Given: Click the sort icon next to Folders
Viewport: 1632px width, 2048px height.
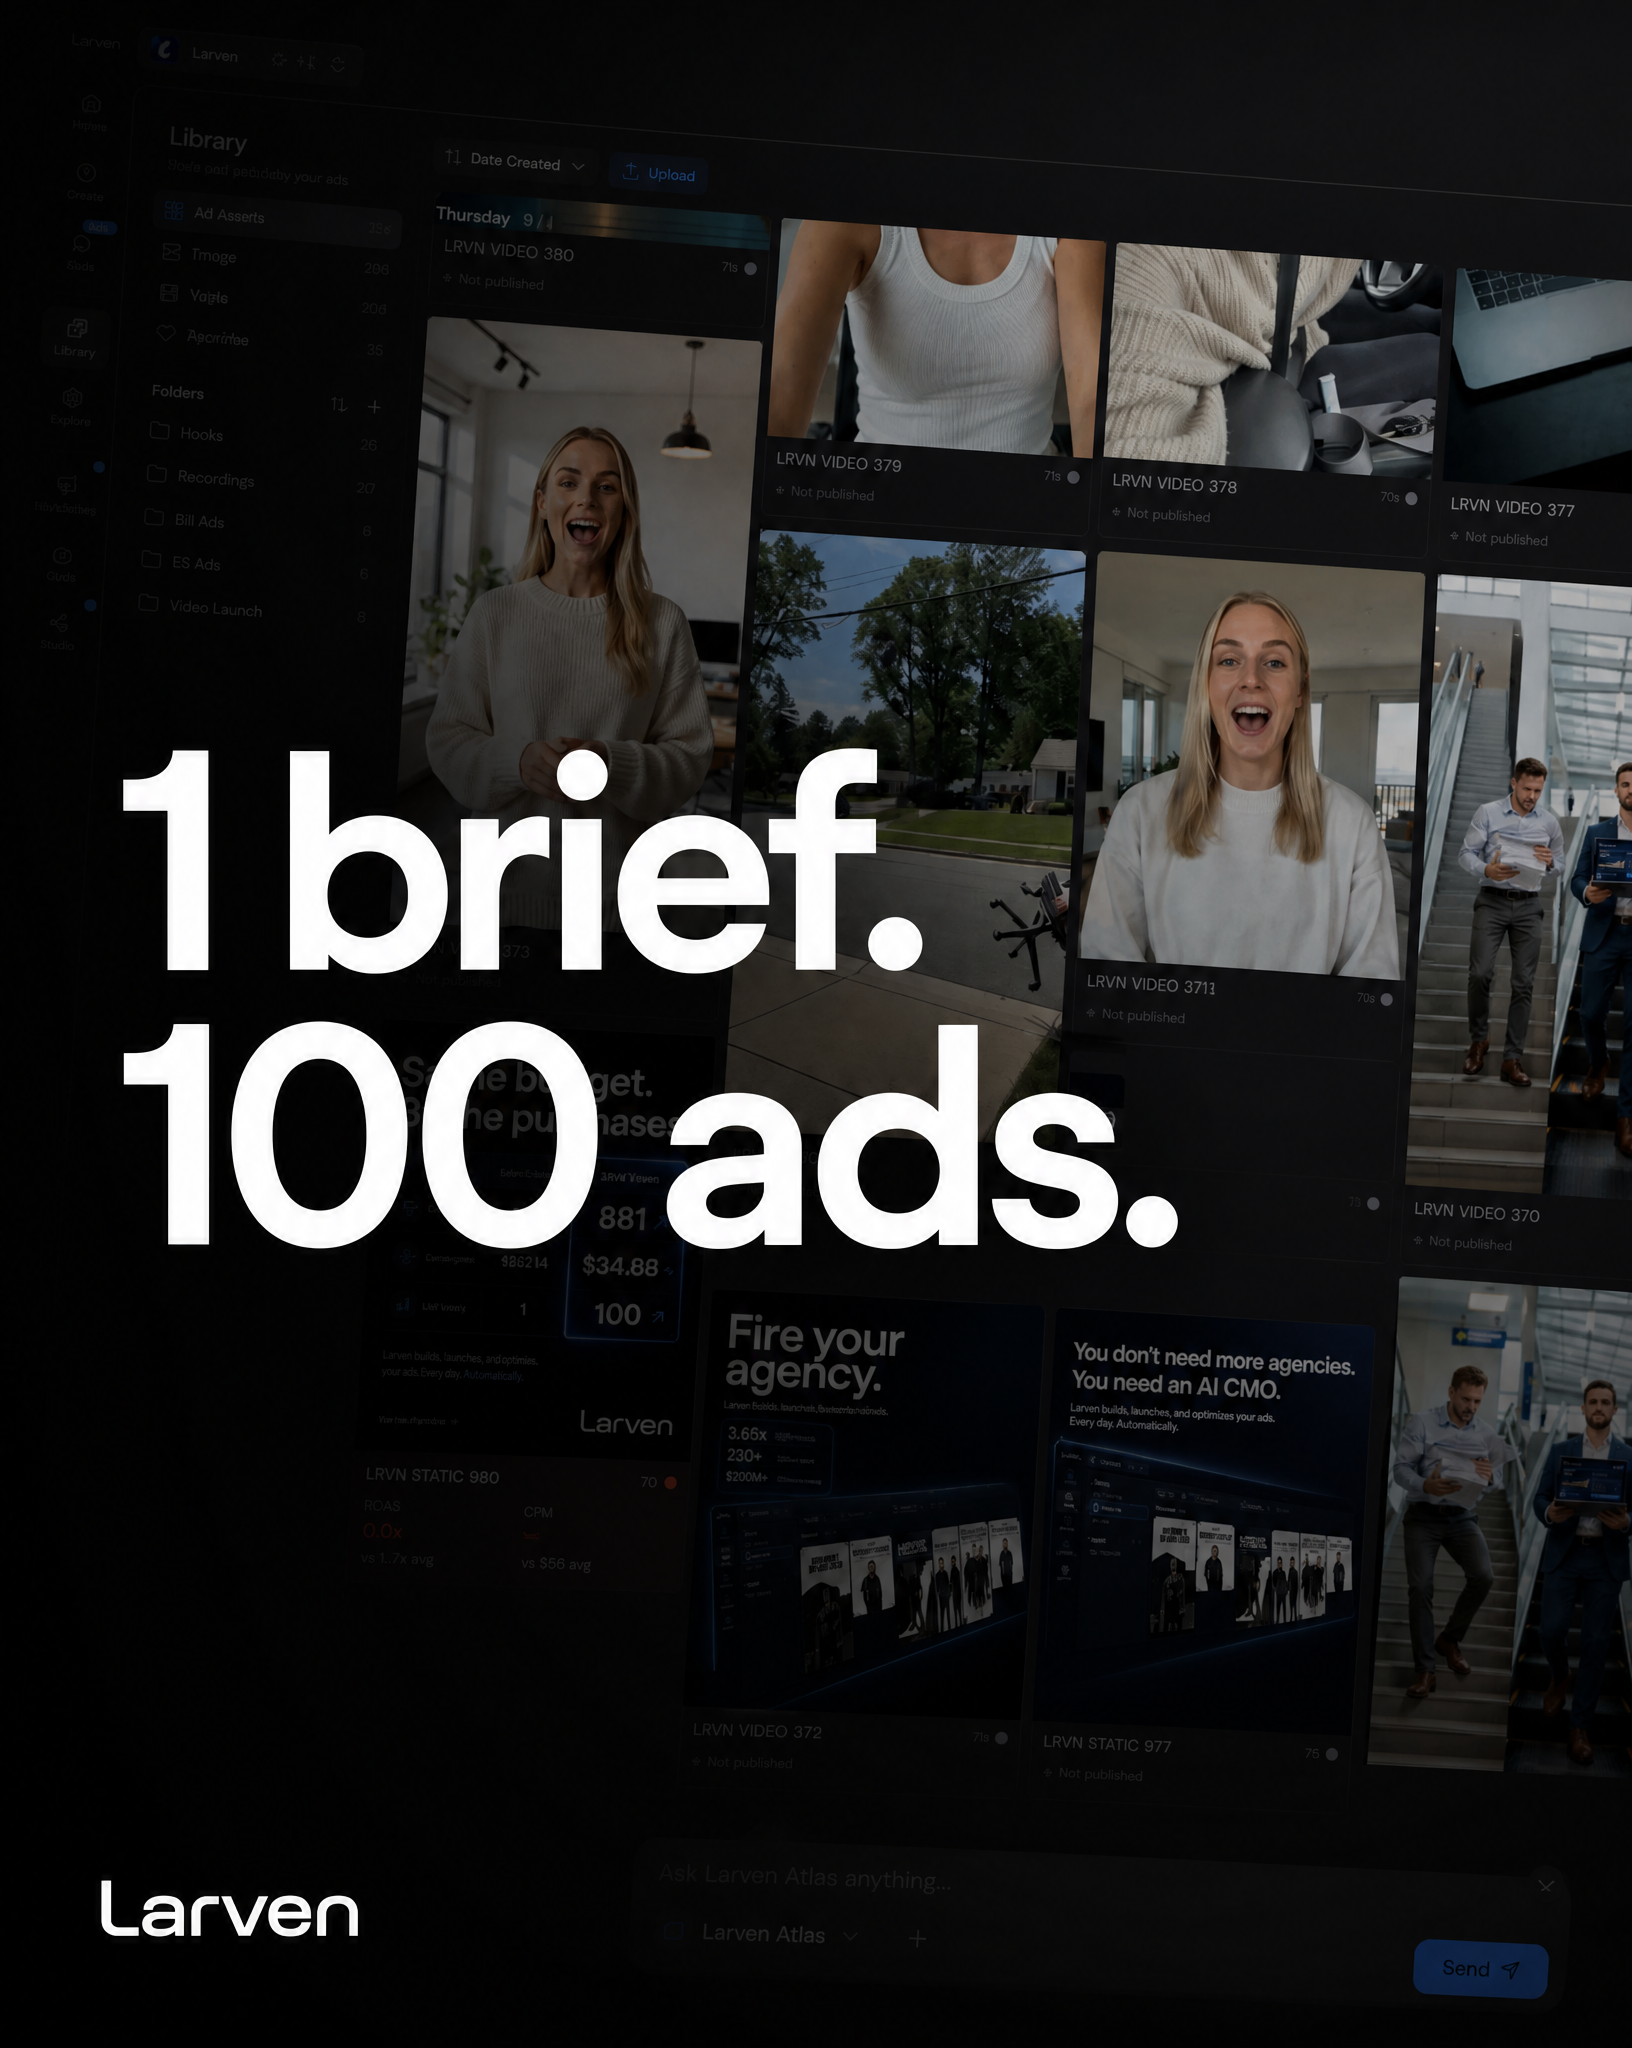Looking at the screenshot, I should point(339,404).
